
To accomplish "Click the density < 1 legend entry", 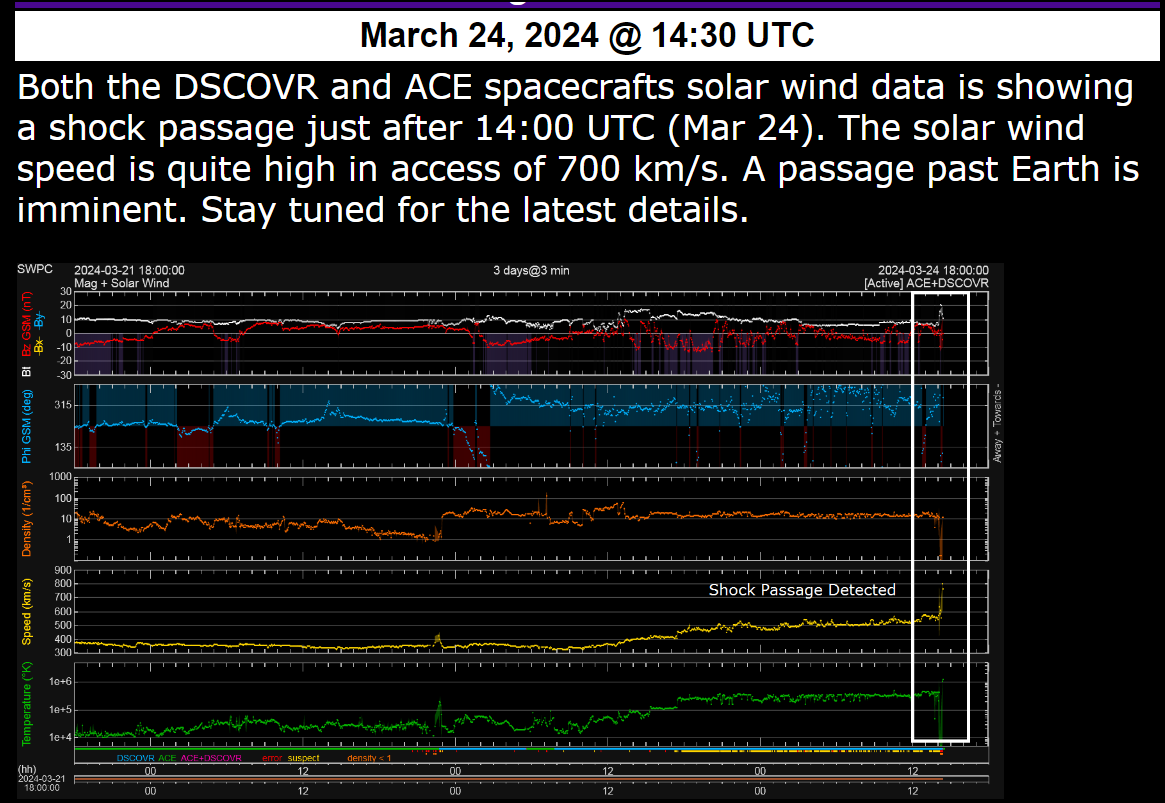I will (x=369, y=758).
